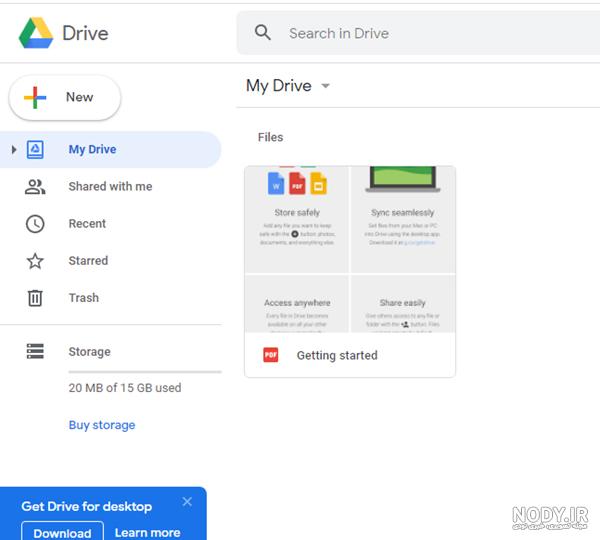Click Download in the desktop banner
This screenshot has width=600, height=540.
(x=62, y=532)
